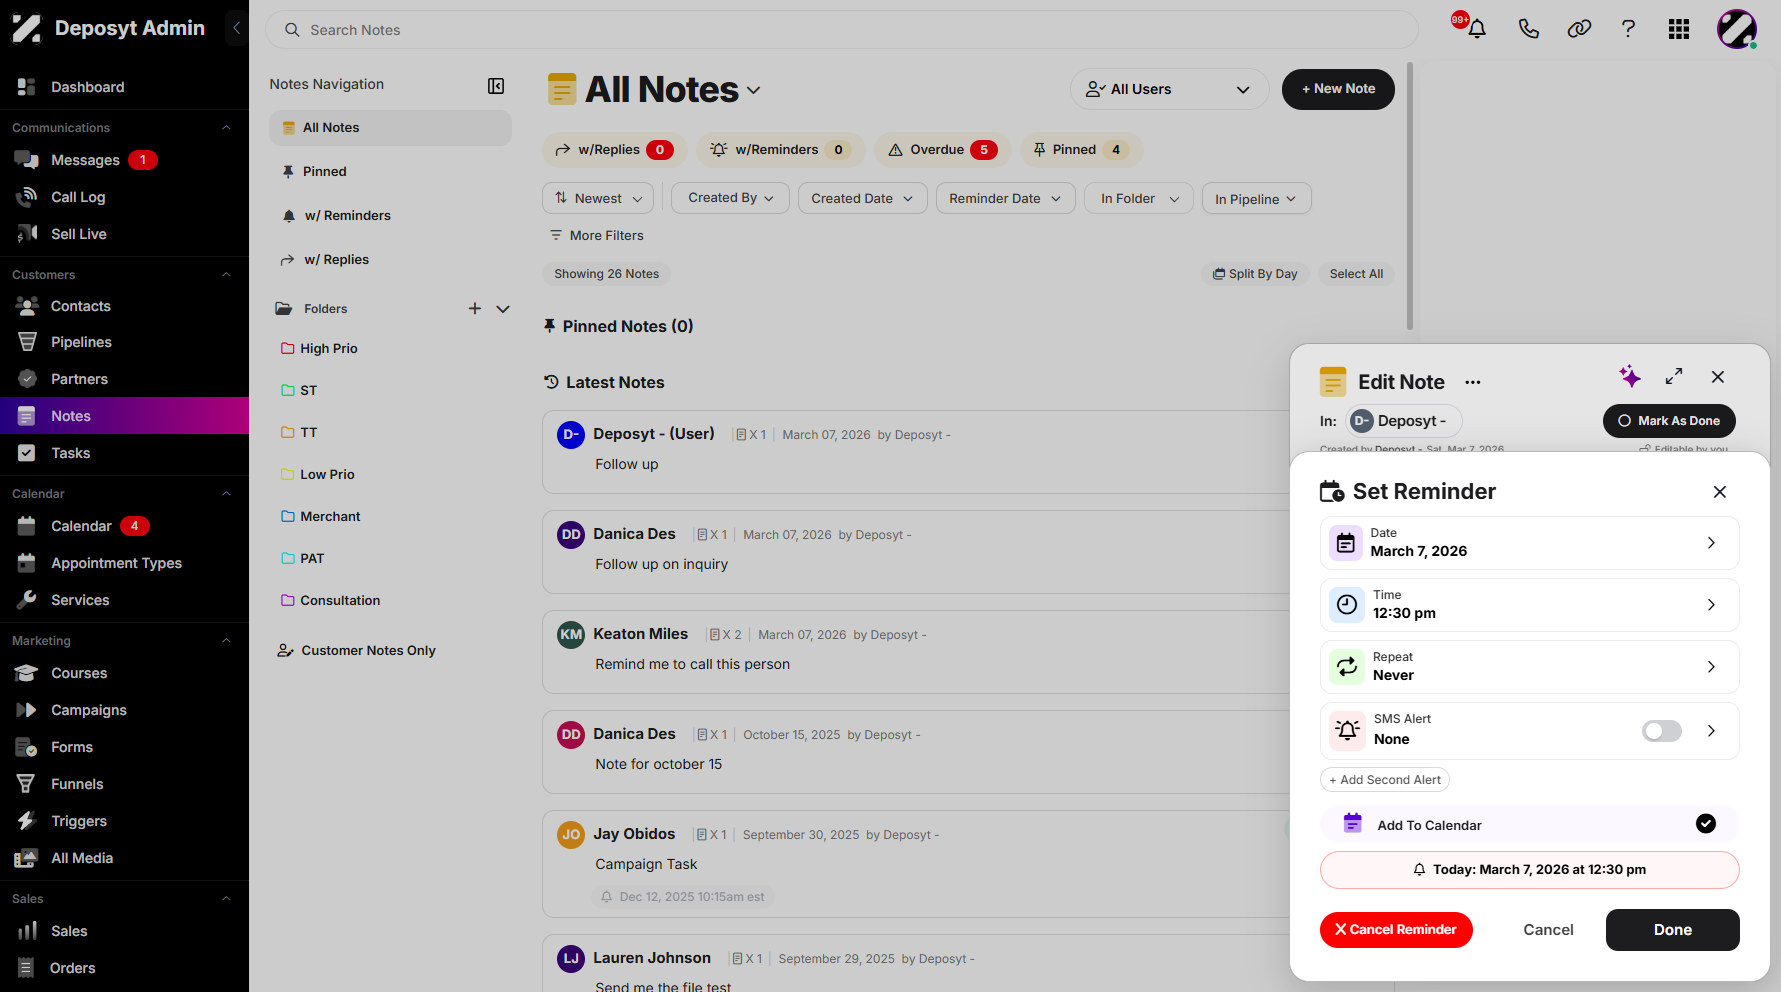Toggle the Overdue filter chip
Viewport: 1781px width, 992px height.
[x=943, y=150]
